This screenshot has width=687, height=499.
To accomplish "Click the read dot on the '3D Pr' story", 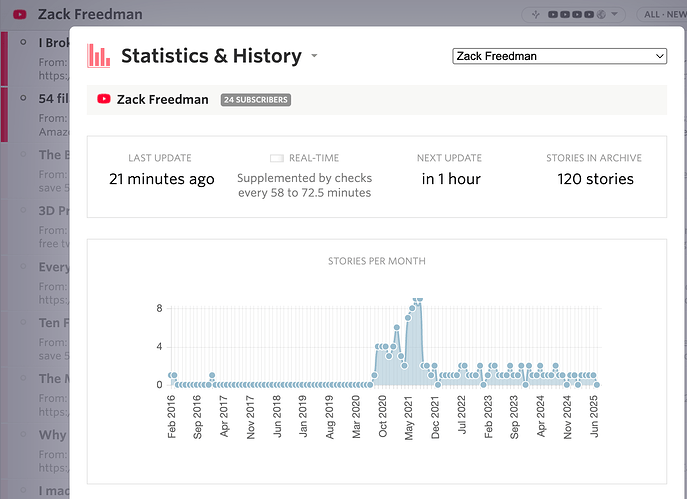I will click(x=23, y=210).
